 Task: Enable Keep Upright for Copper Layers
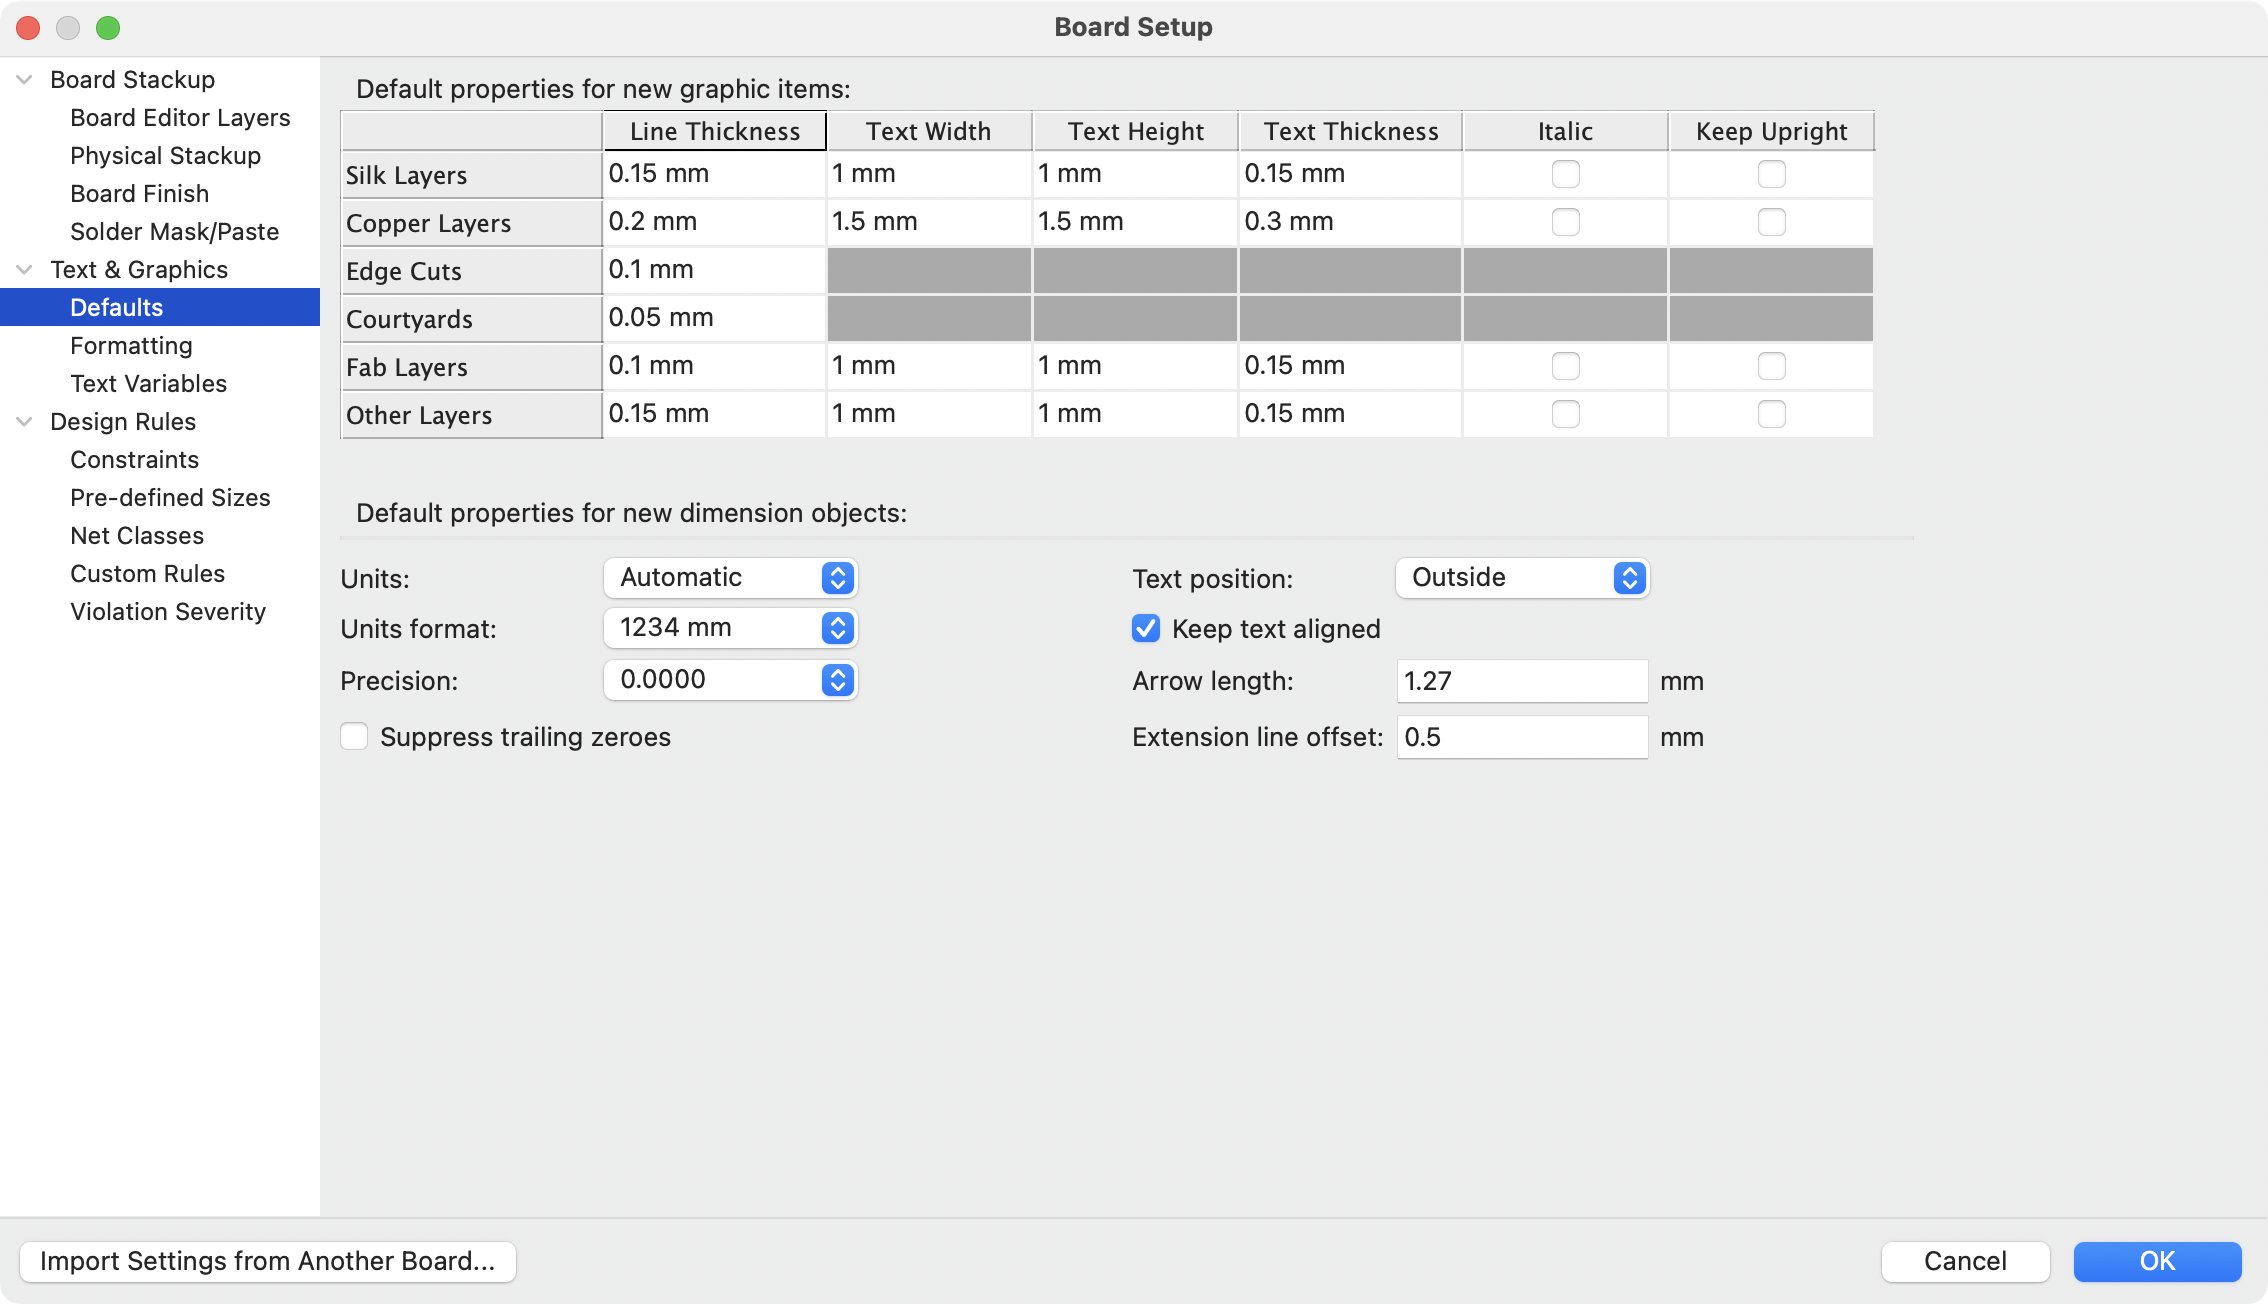(x=1771, y=222)
